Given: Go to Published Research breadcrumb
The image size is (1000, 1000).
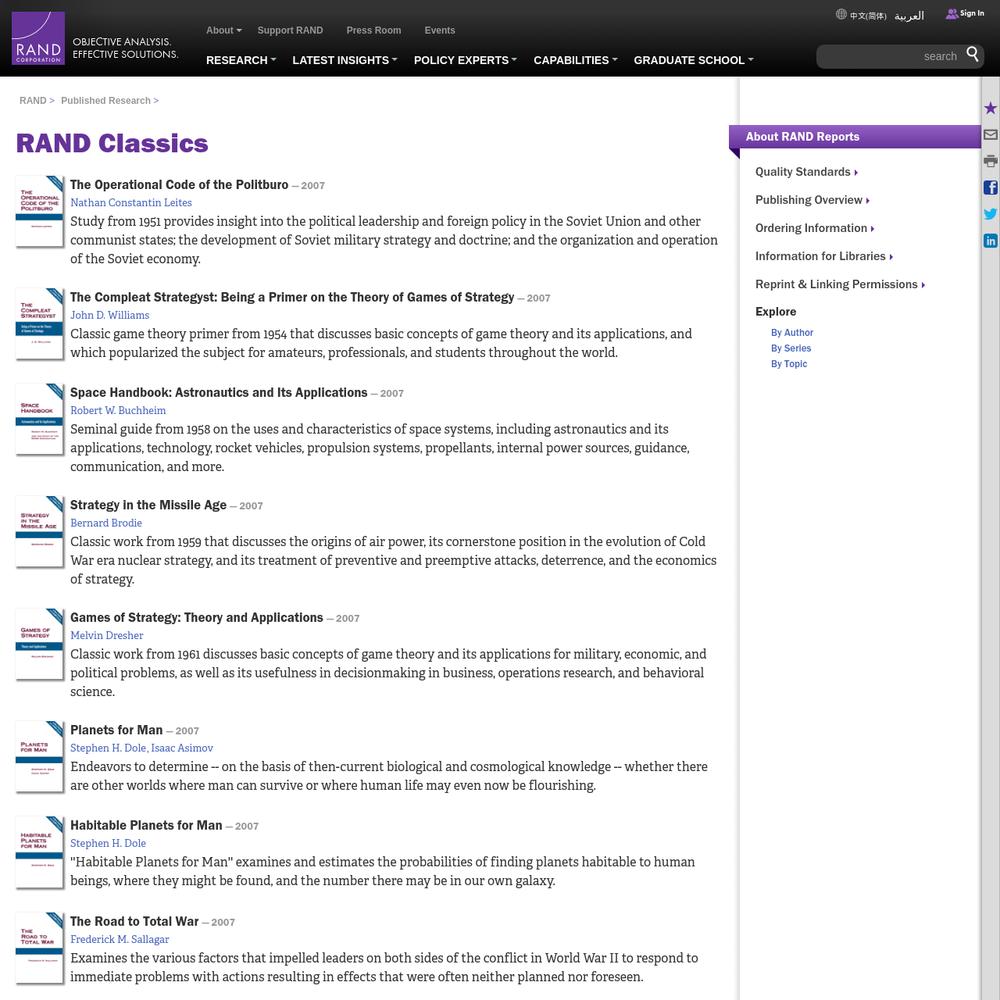Looking at the screenshot, I should pyautogui.click(x=106, y=101).
